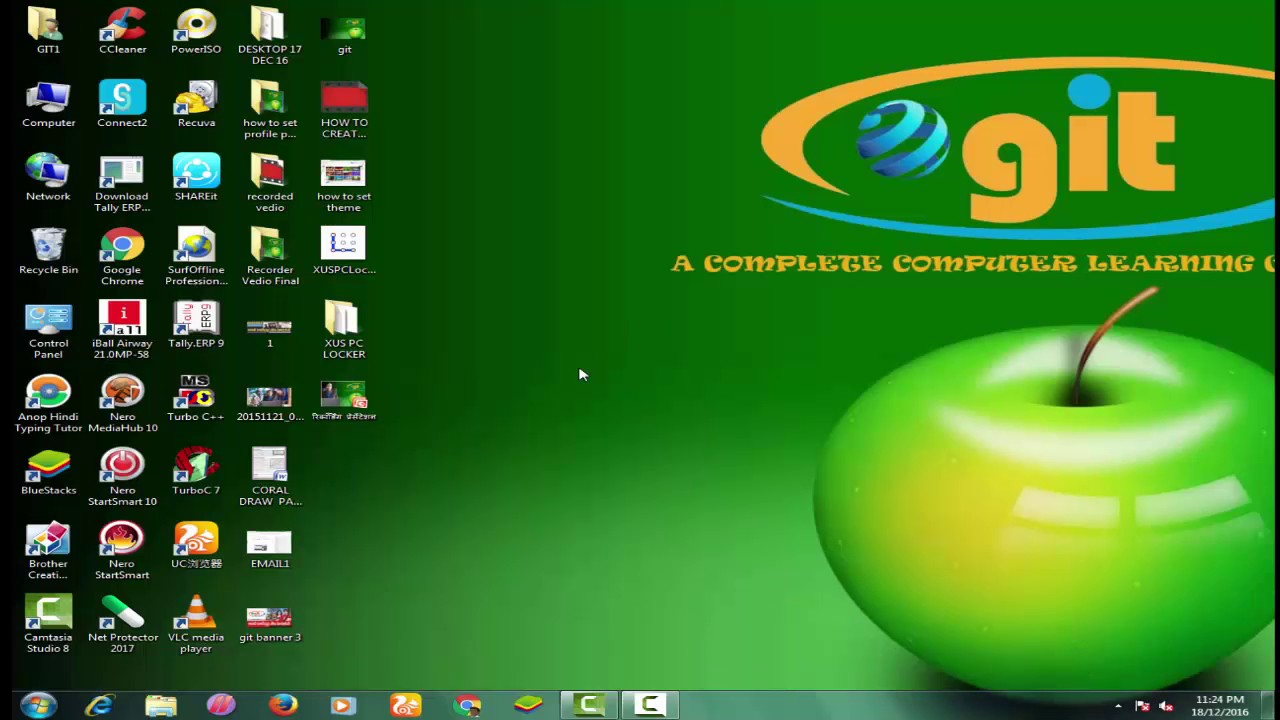
Task: Open CCleaner desktop shortcut
Action: tap(122, 31)
